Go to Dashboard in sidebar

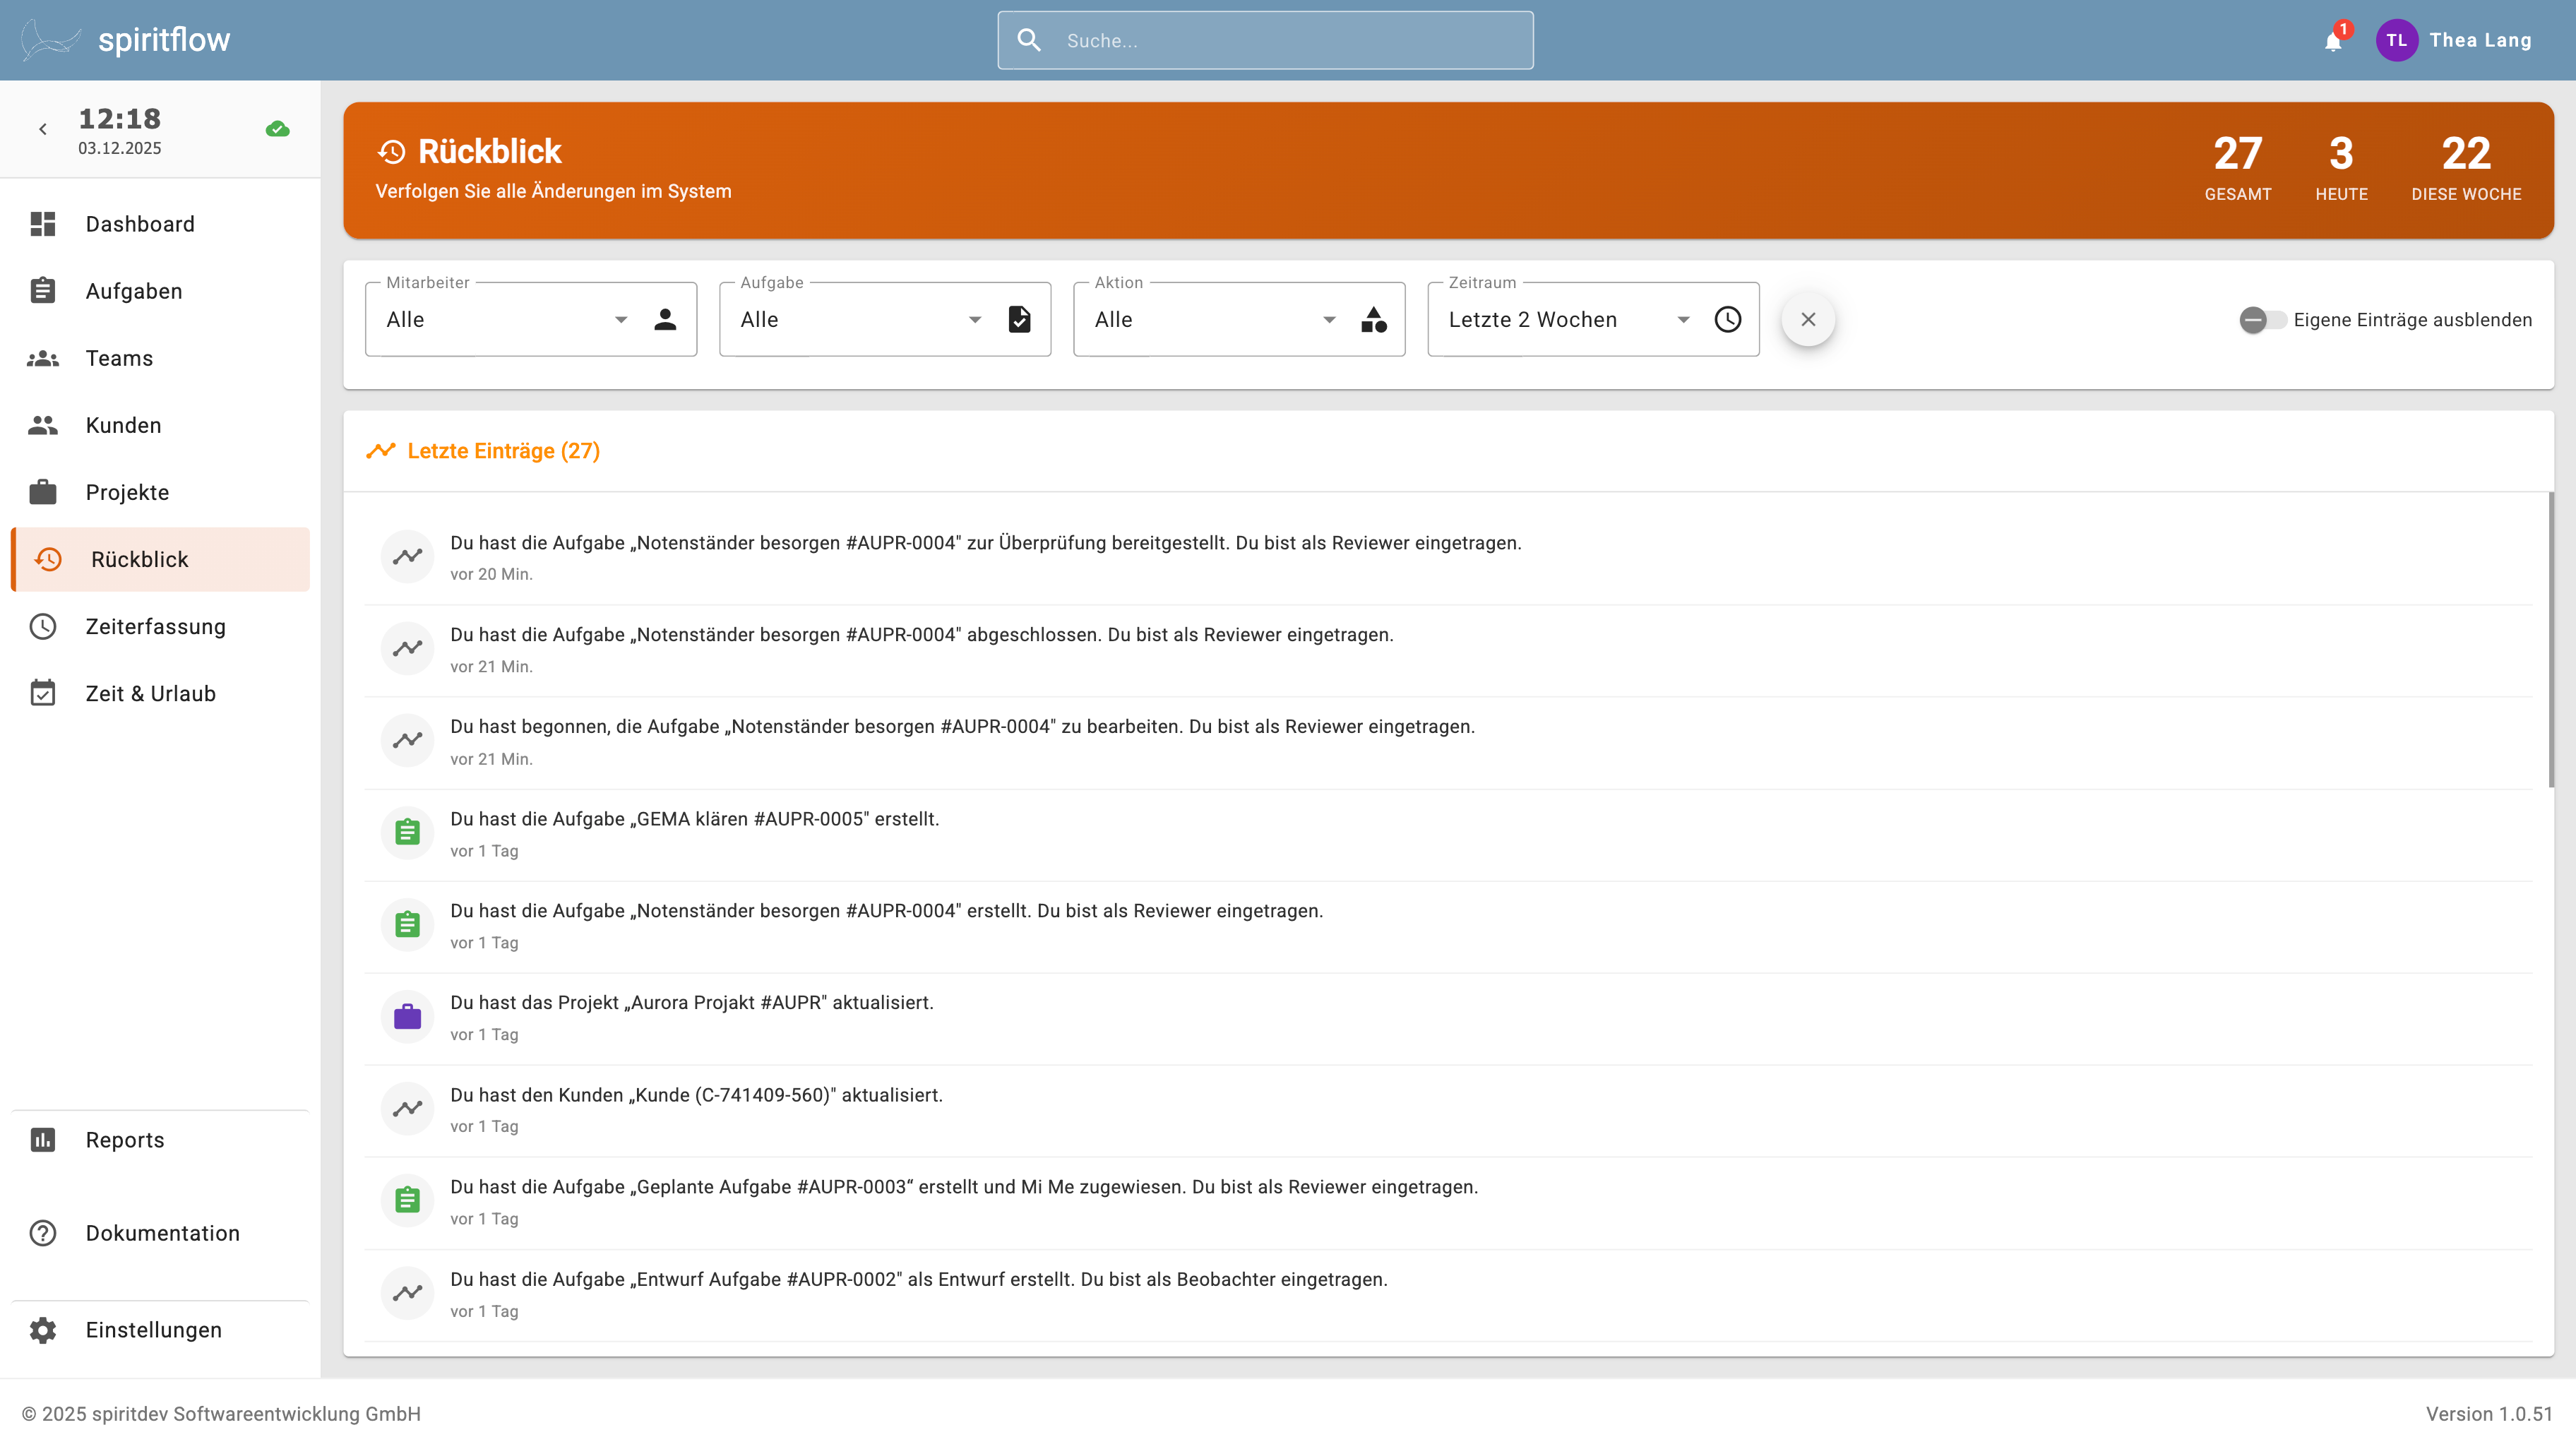[x=160, y=224]
